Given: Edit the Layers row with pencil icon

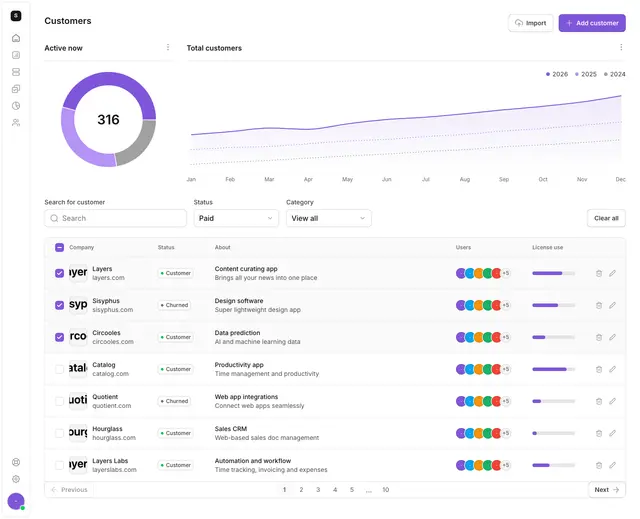Looking at the screenshot, I should [x=612, y=273].
